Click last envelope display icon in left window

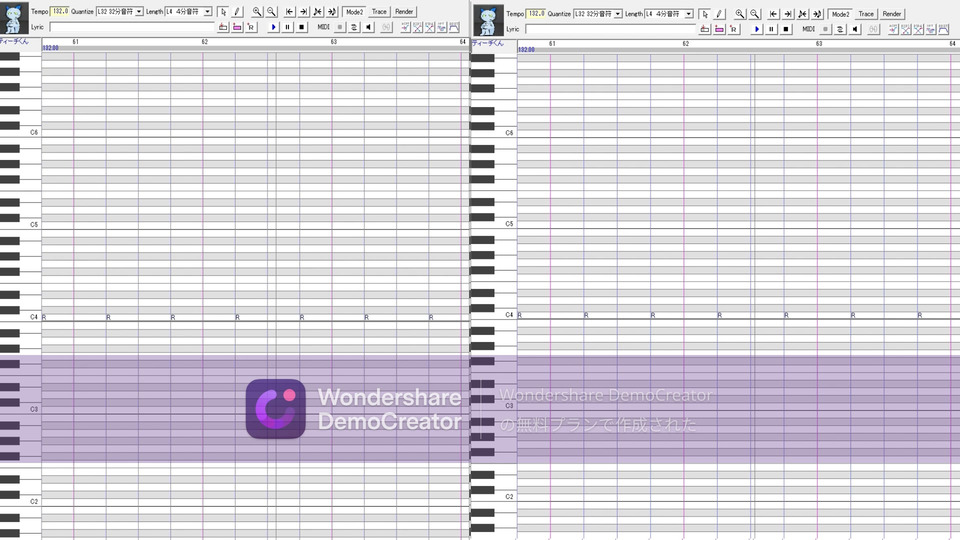tap(454, 27)
